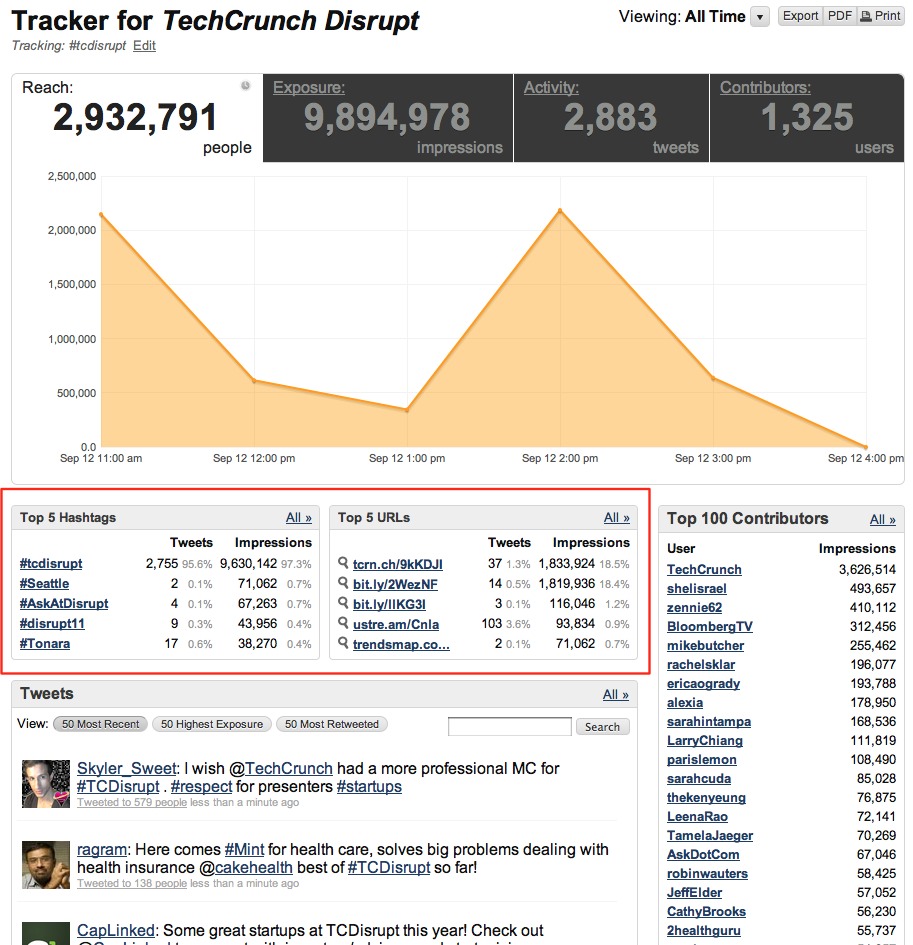Image resolution: width=913 pixels, height=945 pixels.
Task: View all tweets via Tweets All link
Action: [x=616, y=695]
